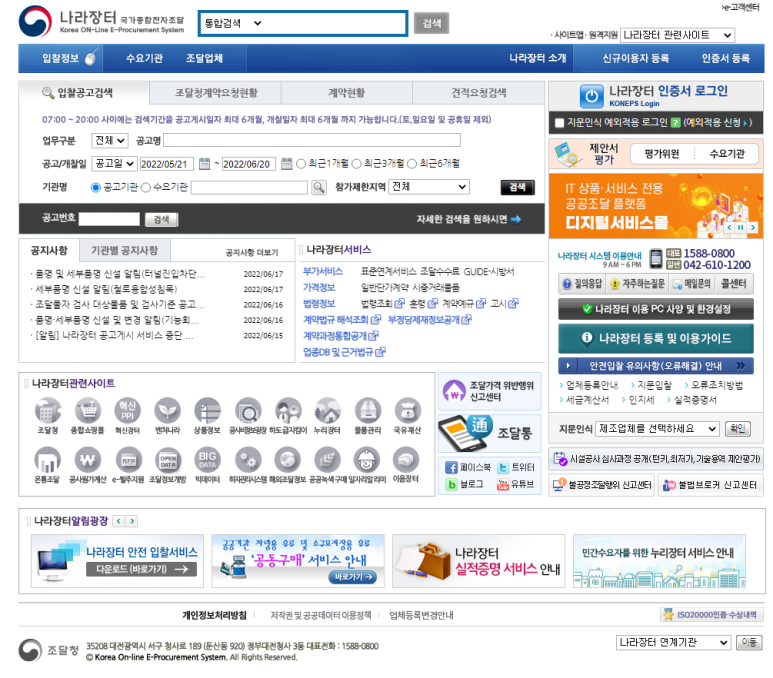Open the 상품정보 checklist icon

(208, 411)
